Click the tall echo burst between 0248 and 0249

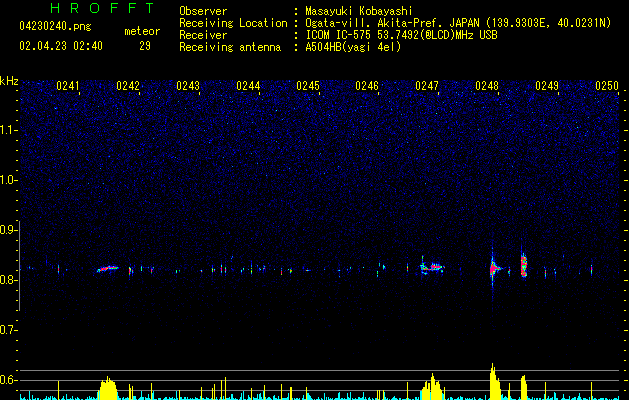coord(523,265)
